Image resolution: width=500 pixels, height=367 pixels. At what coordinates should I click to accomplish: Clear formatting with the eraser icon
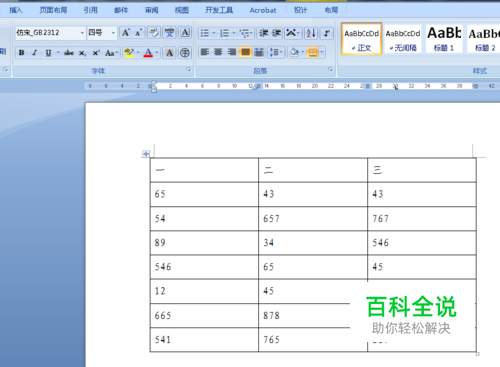[154, 33]
